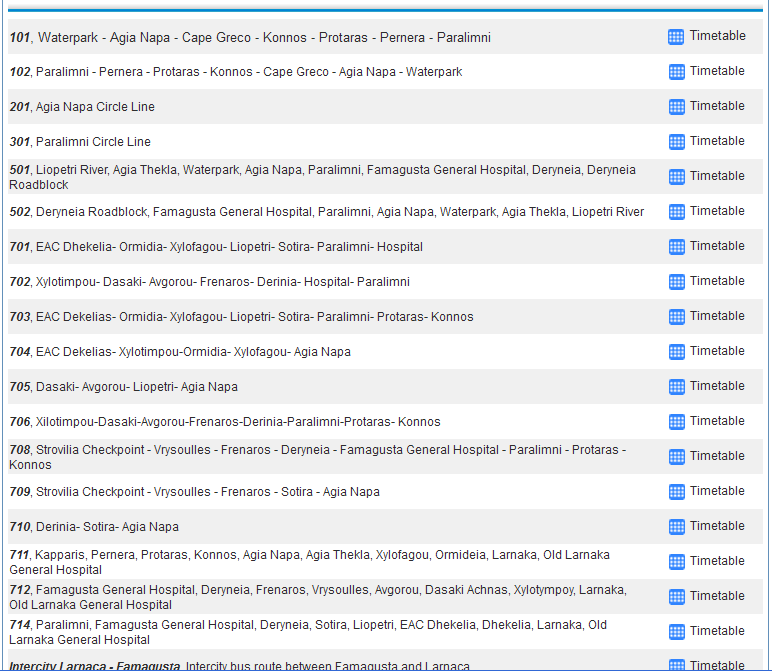Open Timetable link for route 708
Screen dimensions: 772x671
(716, 456)
